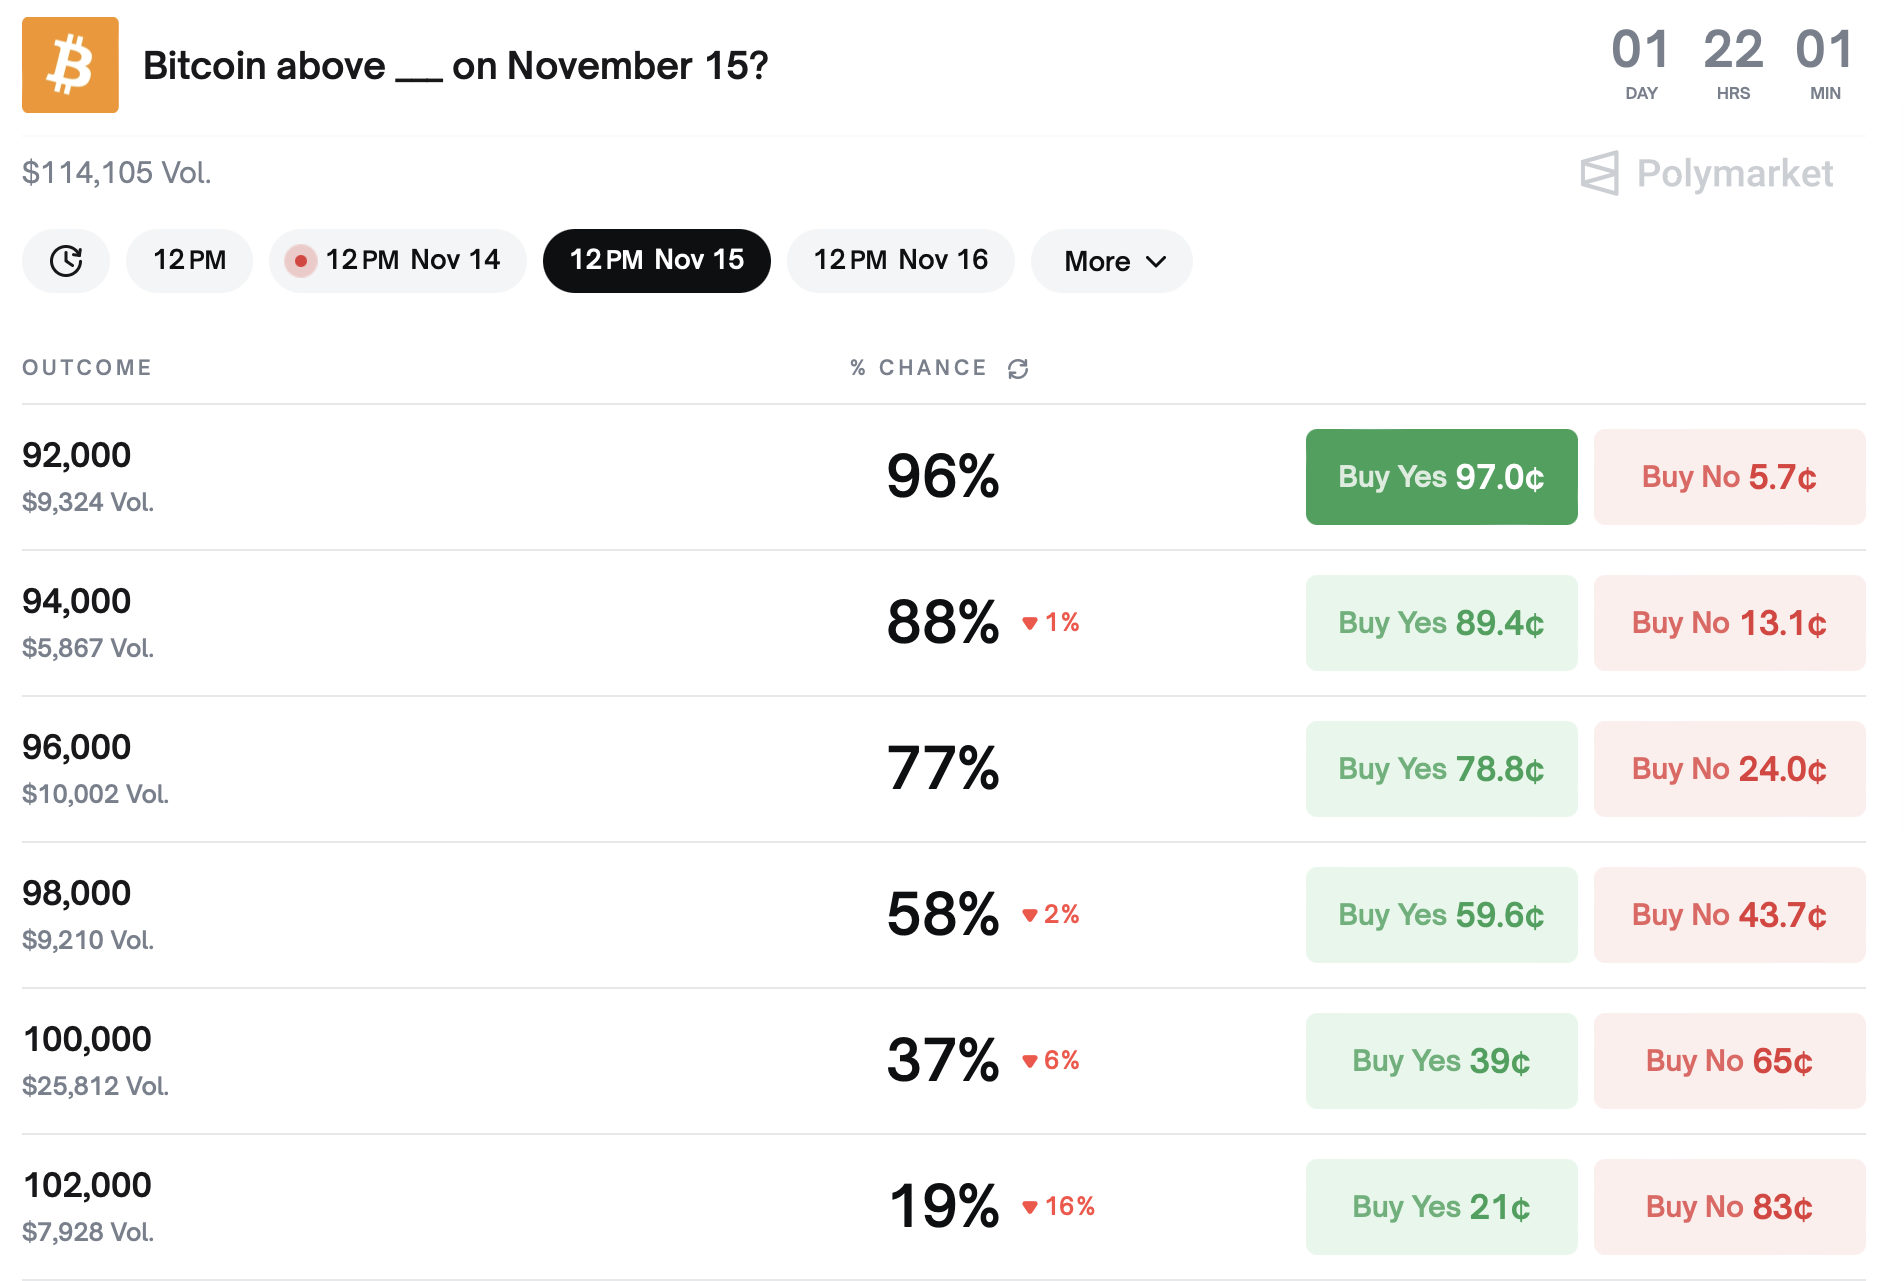This screenshot has width=1904, height=1281.
Task: Click the orange Bitcoin logo icon
Action: tap(70, 65)
